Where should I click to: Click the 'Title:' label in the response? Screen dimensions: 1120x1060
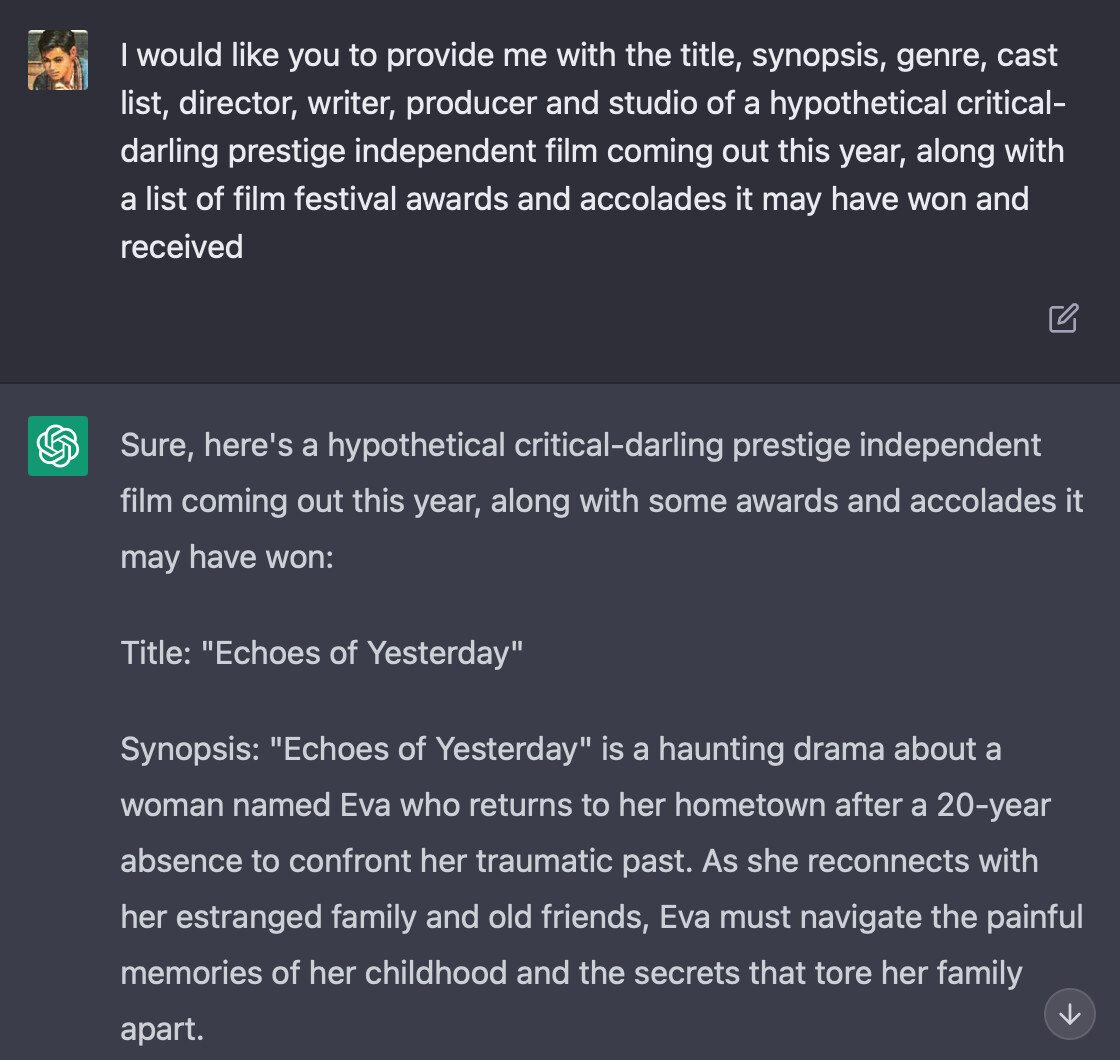pos(156,653)
